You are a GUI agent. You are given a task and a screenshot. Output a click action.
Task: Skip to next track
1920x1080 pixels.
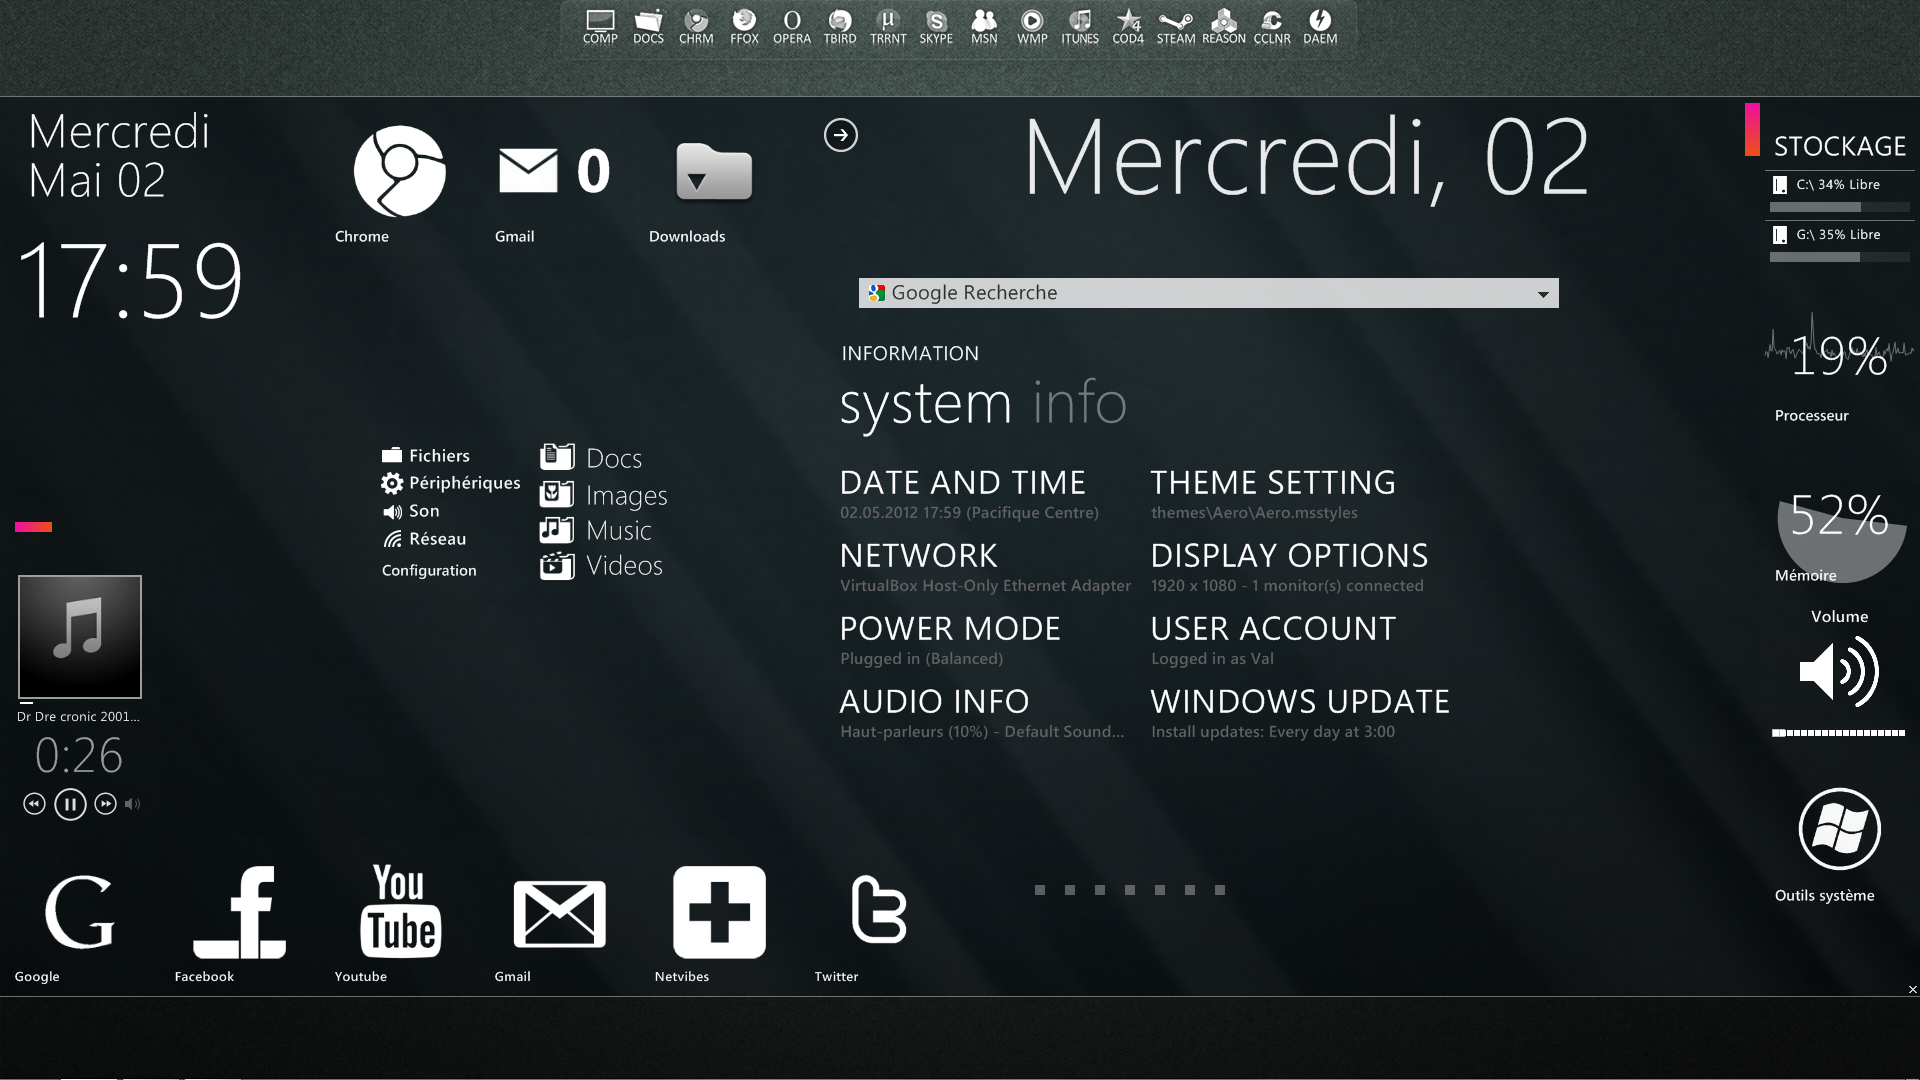(105, 804)
